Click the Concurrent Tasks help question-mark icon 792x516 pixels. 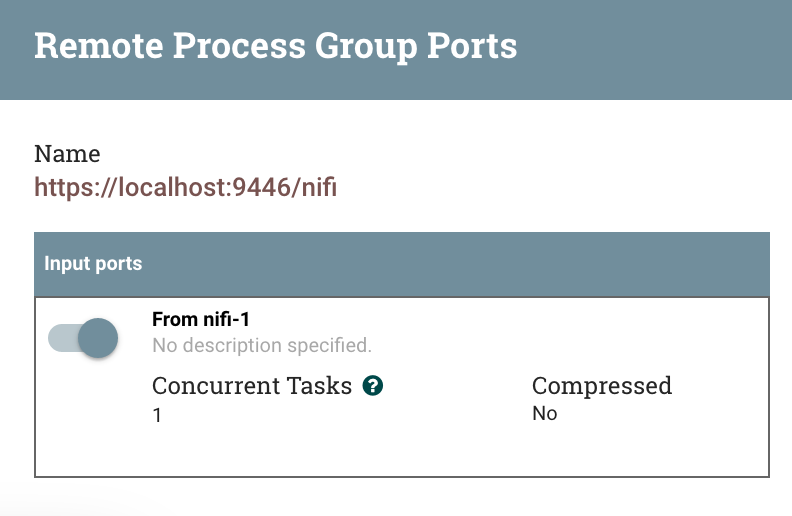point(373,386)
